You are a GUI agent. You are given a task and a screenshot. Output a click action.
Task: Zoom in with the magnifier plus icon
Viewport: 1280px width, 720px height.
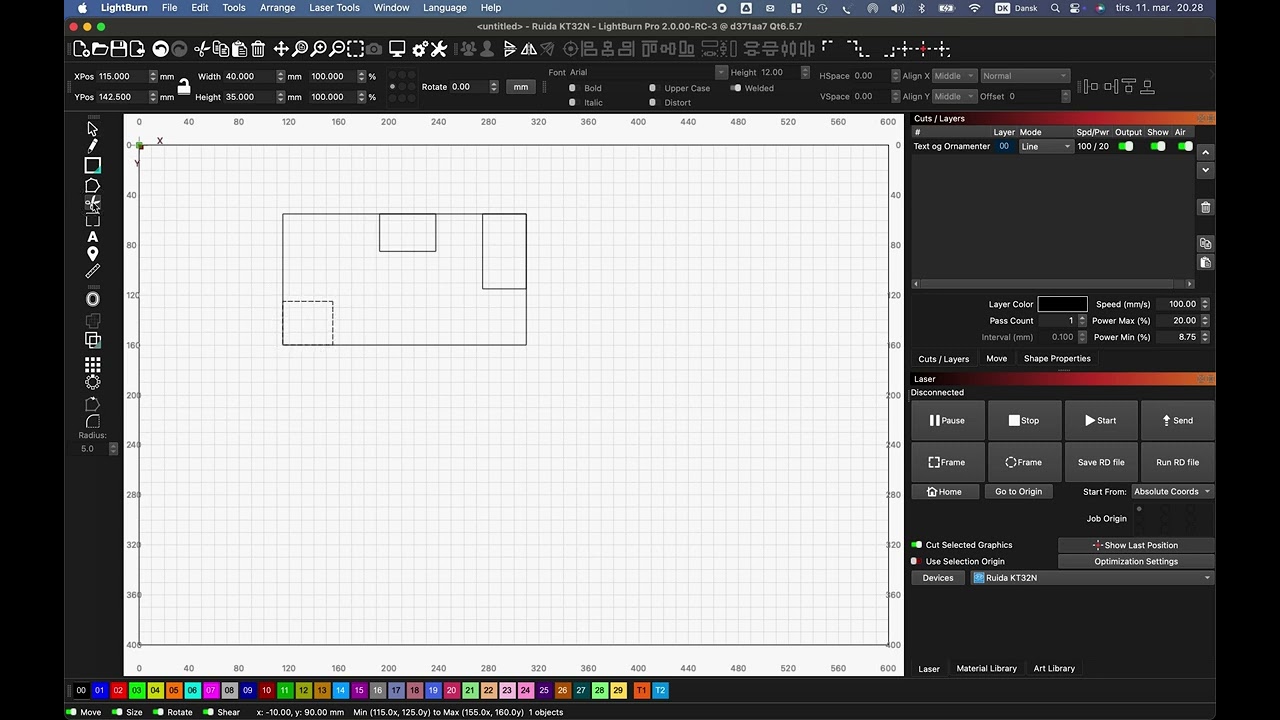coord(319,49)
